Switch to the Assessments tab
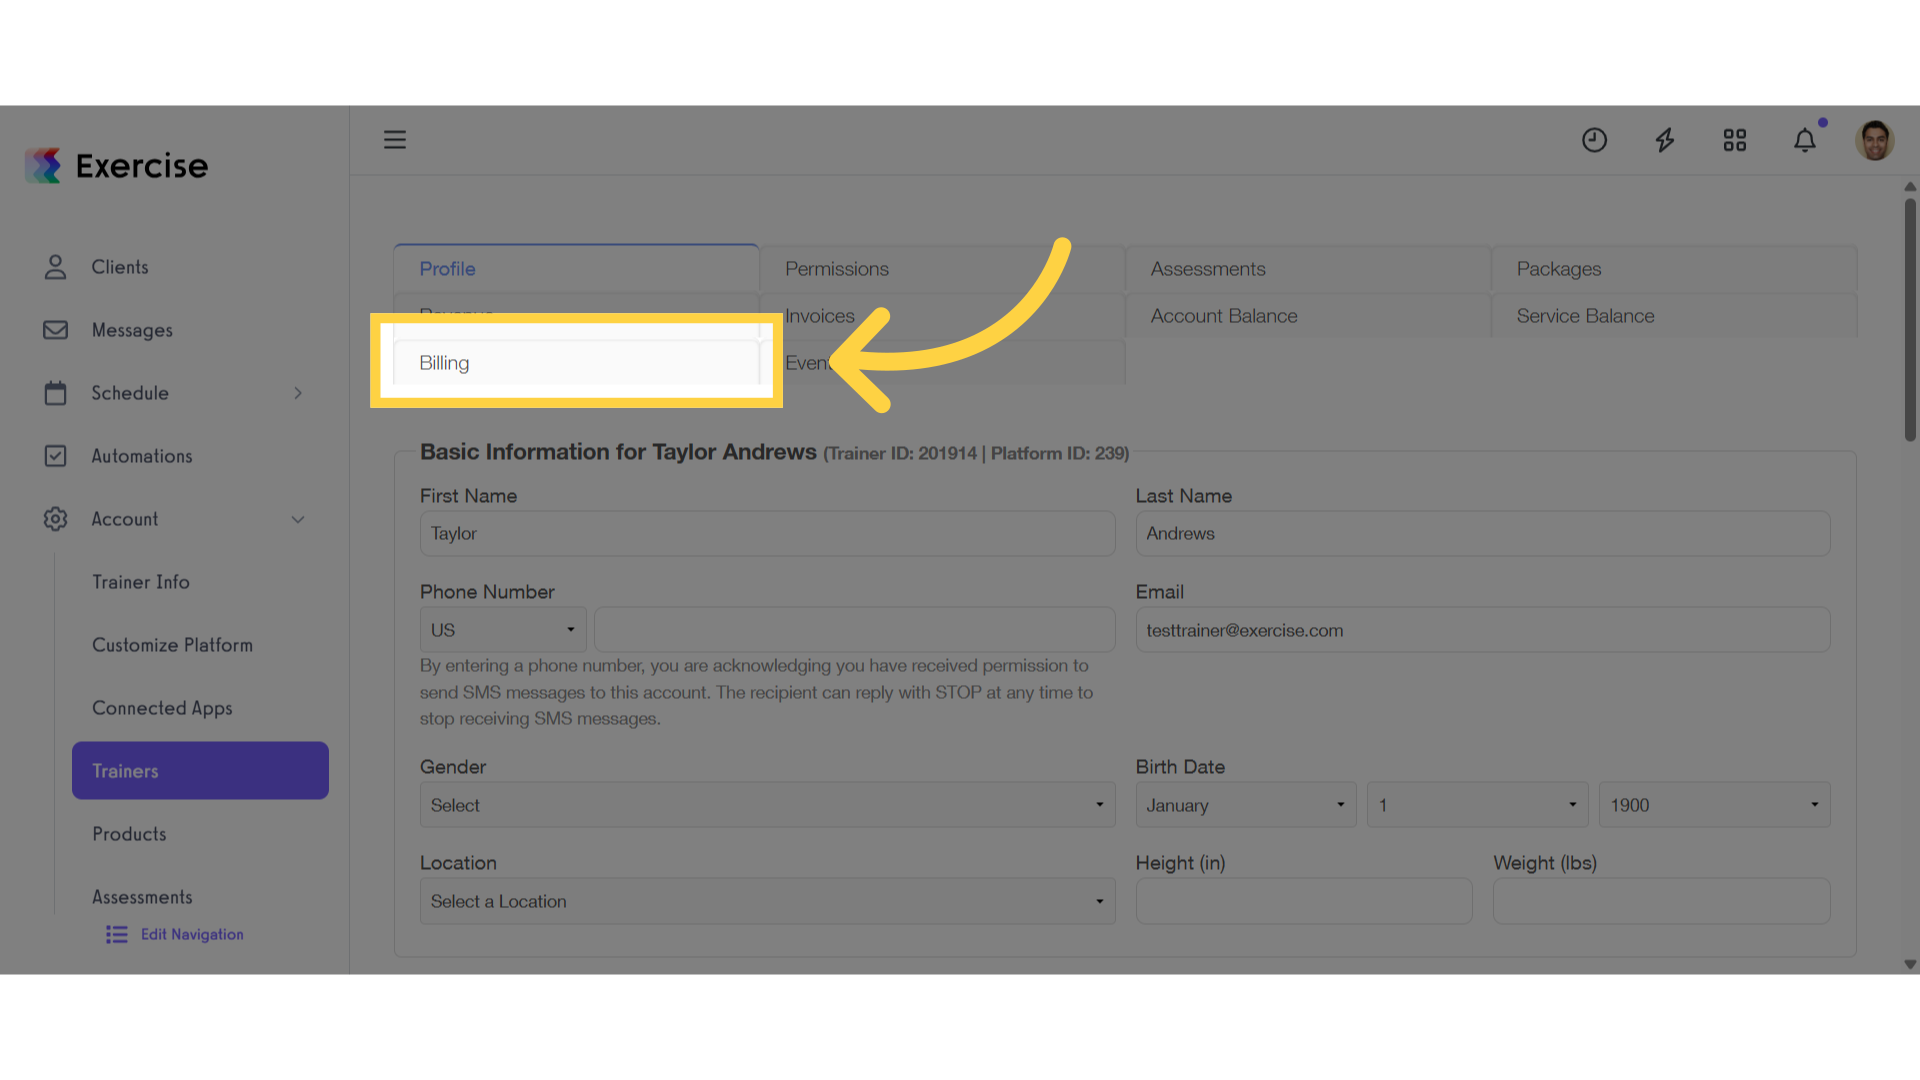1920x1080 pixels. point(1308,268)
